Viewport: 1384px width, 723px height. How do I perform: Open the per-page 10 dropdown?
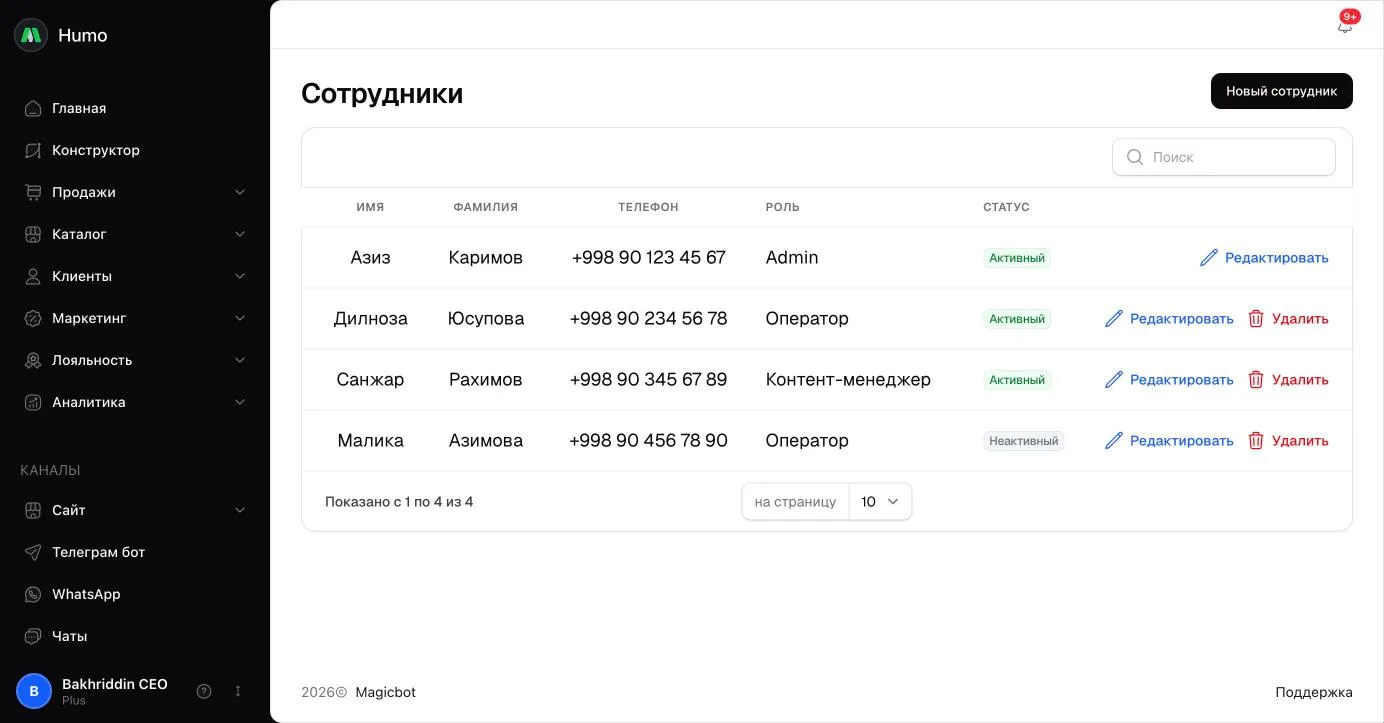880,502
